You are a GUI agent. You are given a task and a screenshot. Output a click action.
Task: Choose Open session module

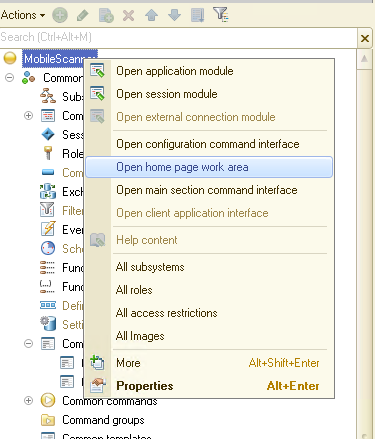coord(209,94)
